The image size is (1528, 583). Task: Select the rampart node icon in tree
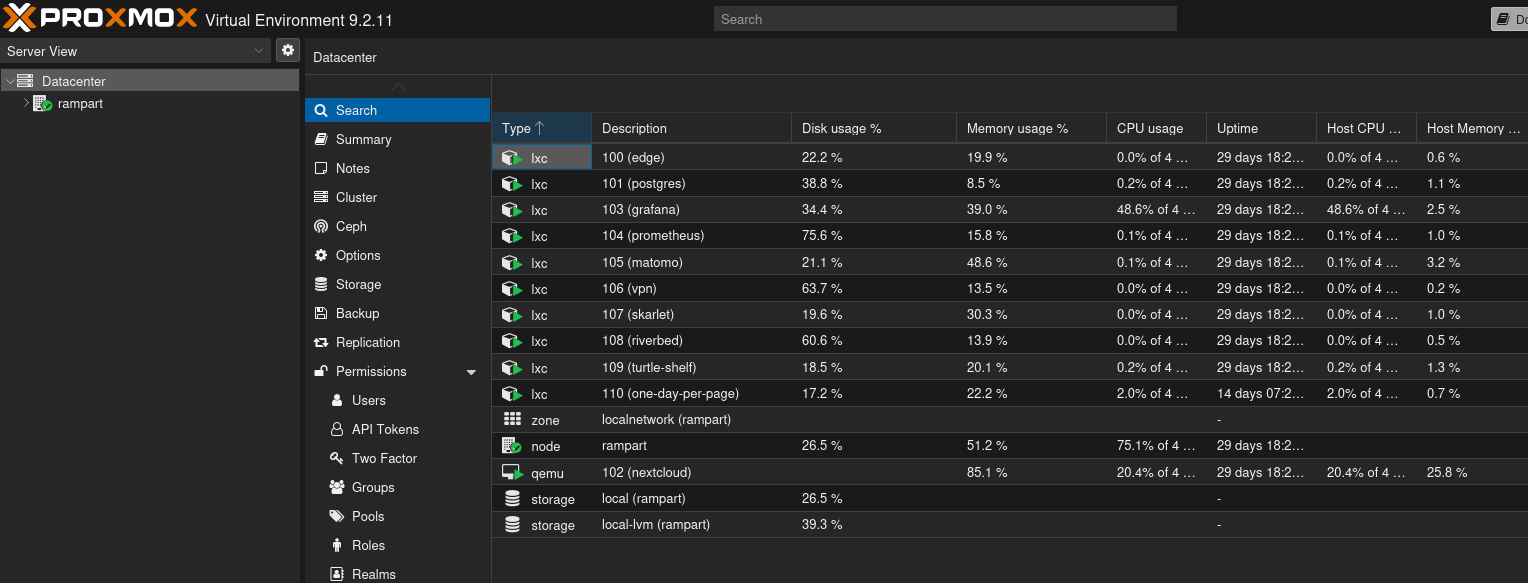(42, 103)
